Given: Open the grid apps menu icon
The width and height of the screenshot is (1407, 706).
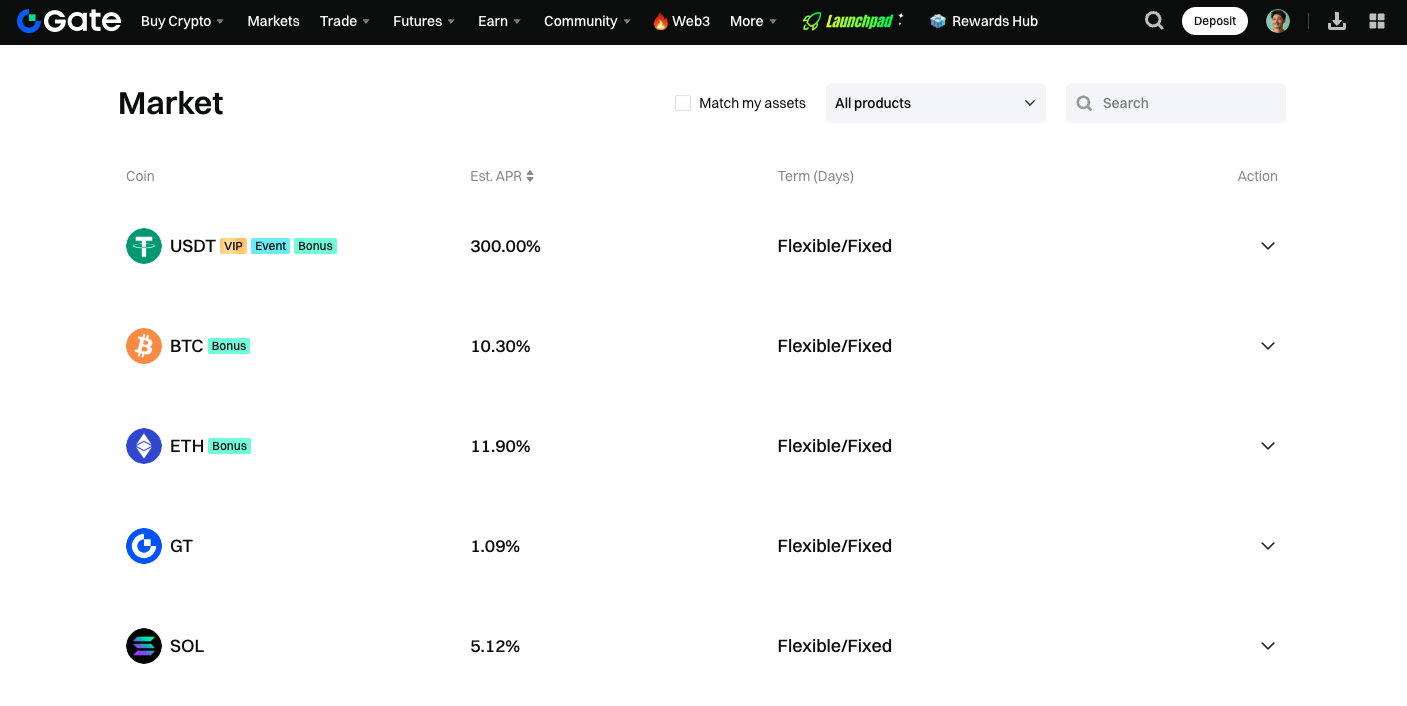Looking at the screenshot, I should point(1377,21).
